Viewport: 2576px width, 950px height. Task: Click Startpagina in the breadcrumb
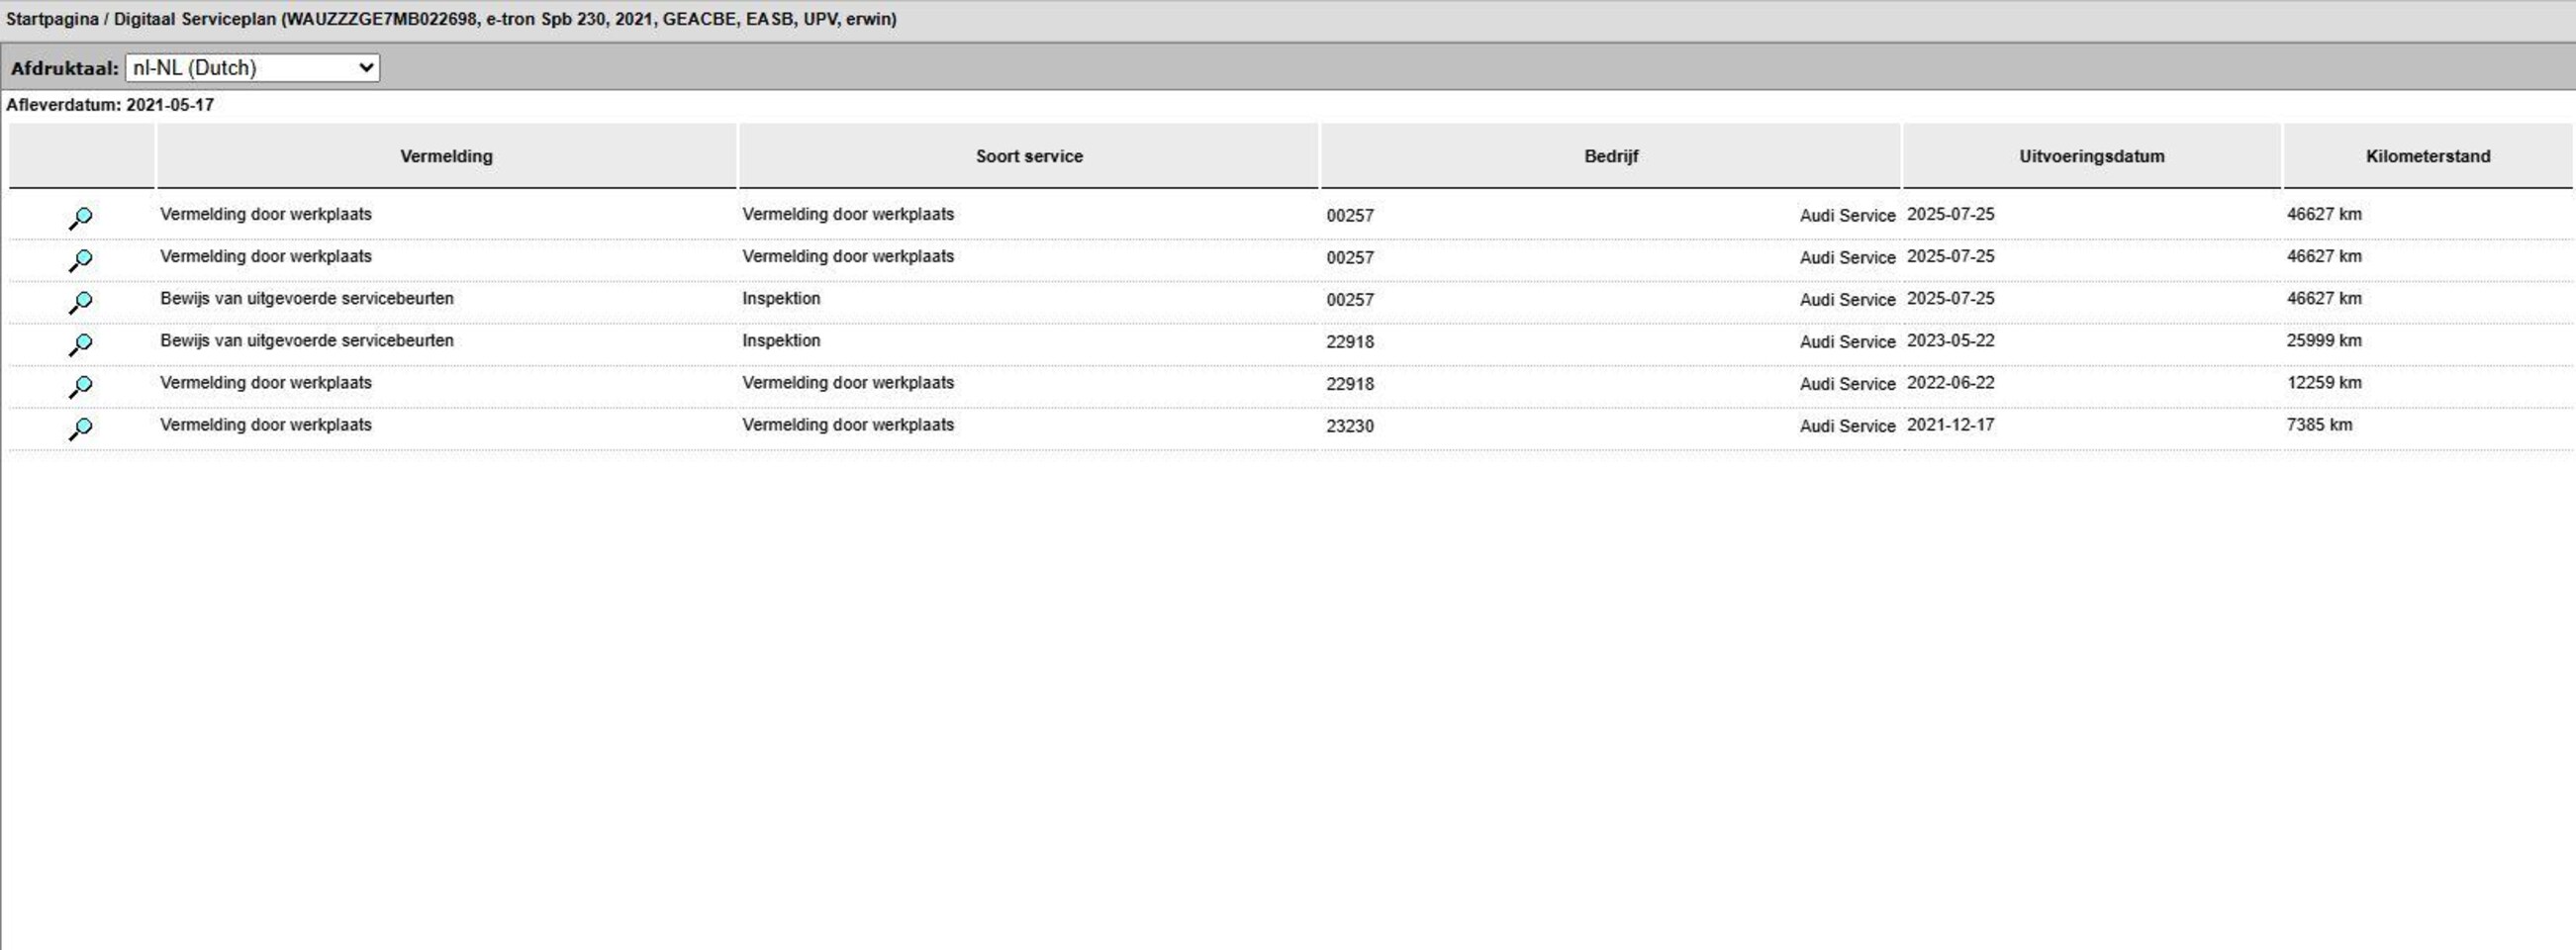tap(52, 19)
